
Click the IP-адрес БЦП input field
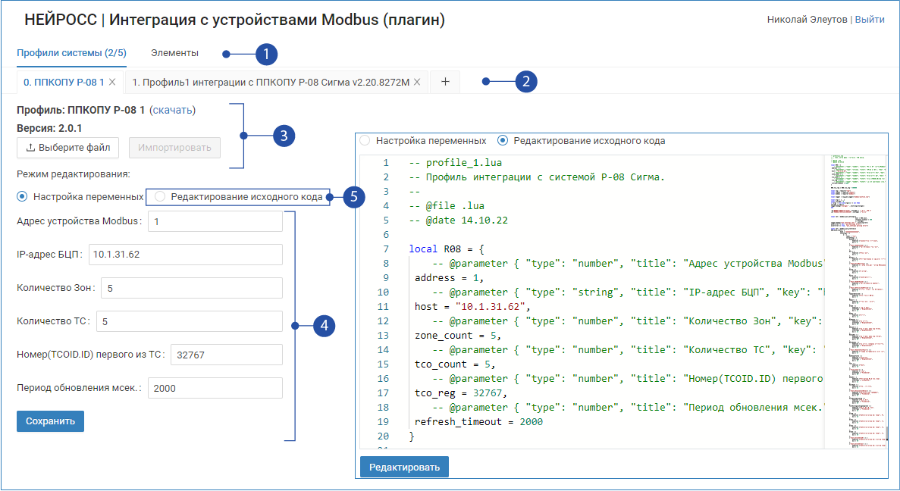tap(185, 254)
